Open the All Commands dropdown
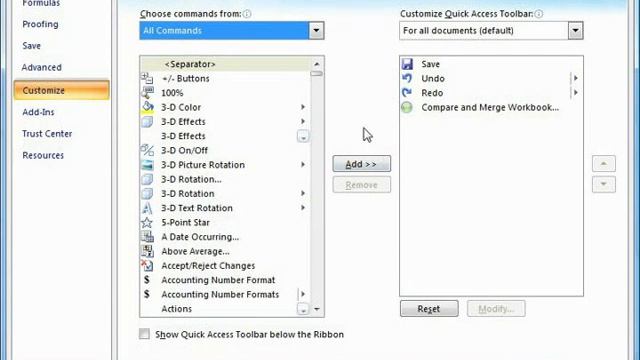This screenshot has width=640, height=360. 316,31
